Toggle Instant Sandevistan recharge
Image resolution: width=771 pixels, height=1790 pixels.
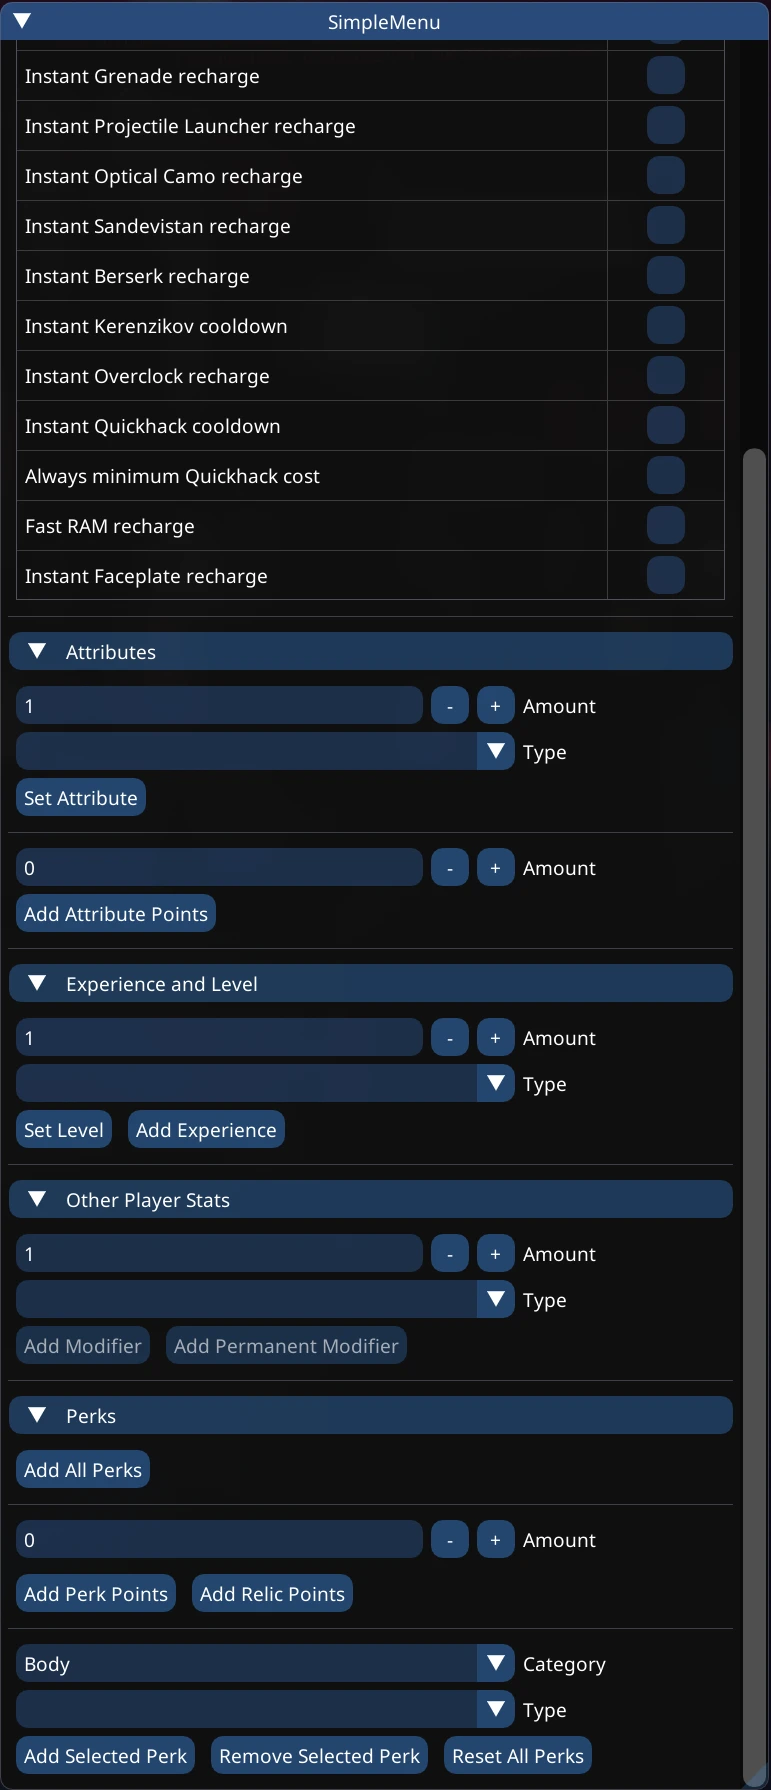[664, 224]
